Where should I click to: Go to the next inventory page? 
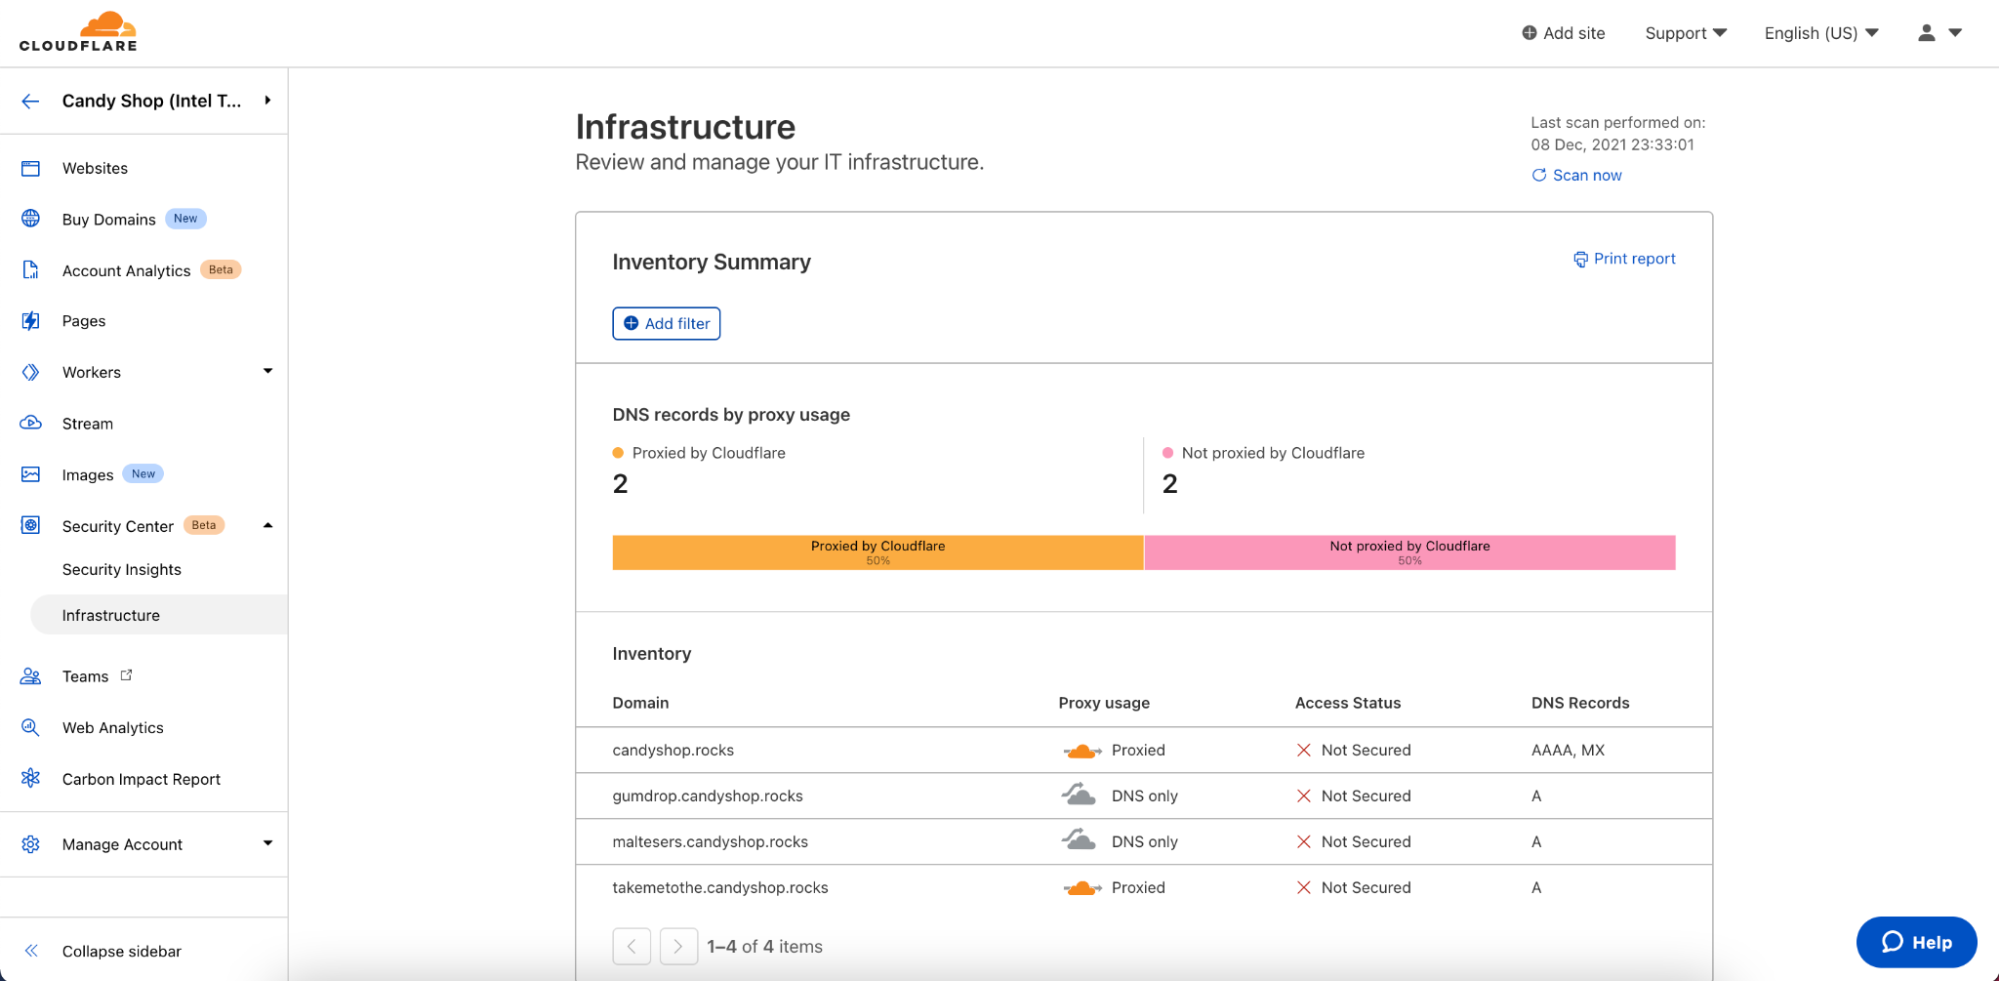pyautogui.click(x=679, y=946)
